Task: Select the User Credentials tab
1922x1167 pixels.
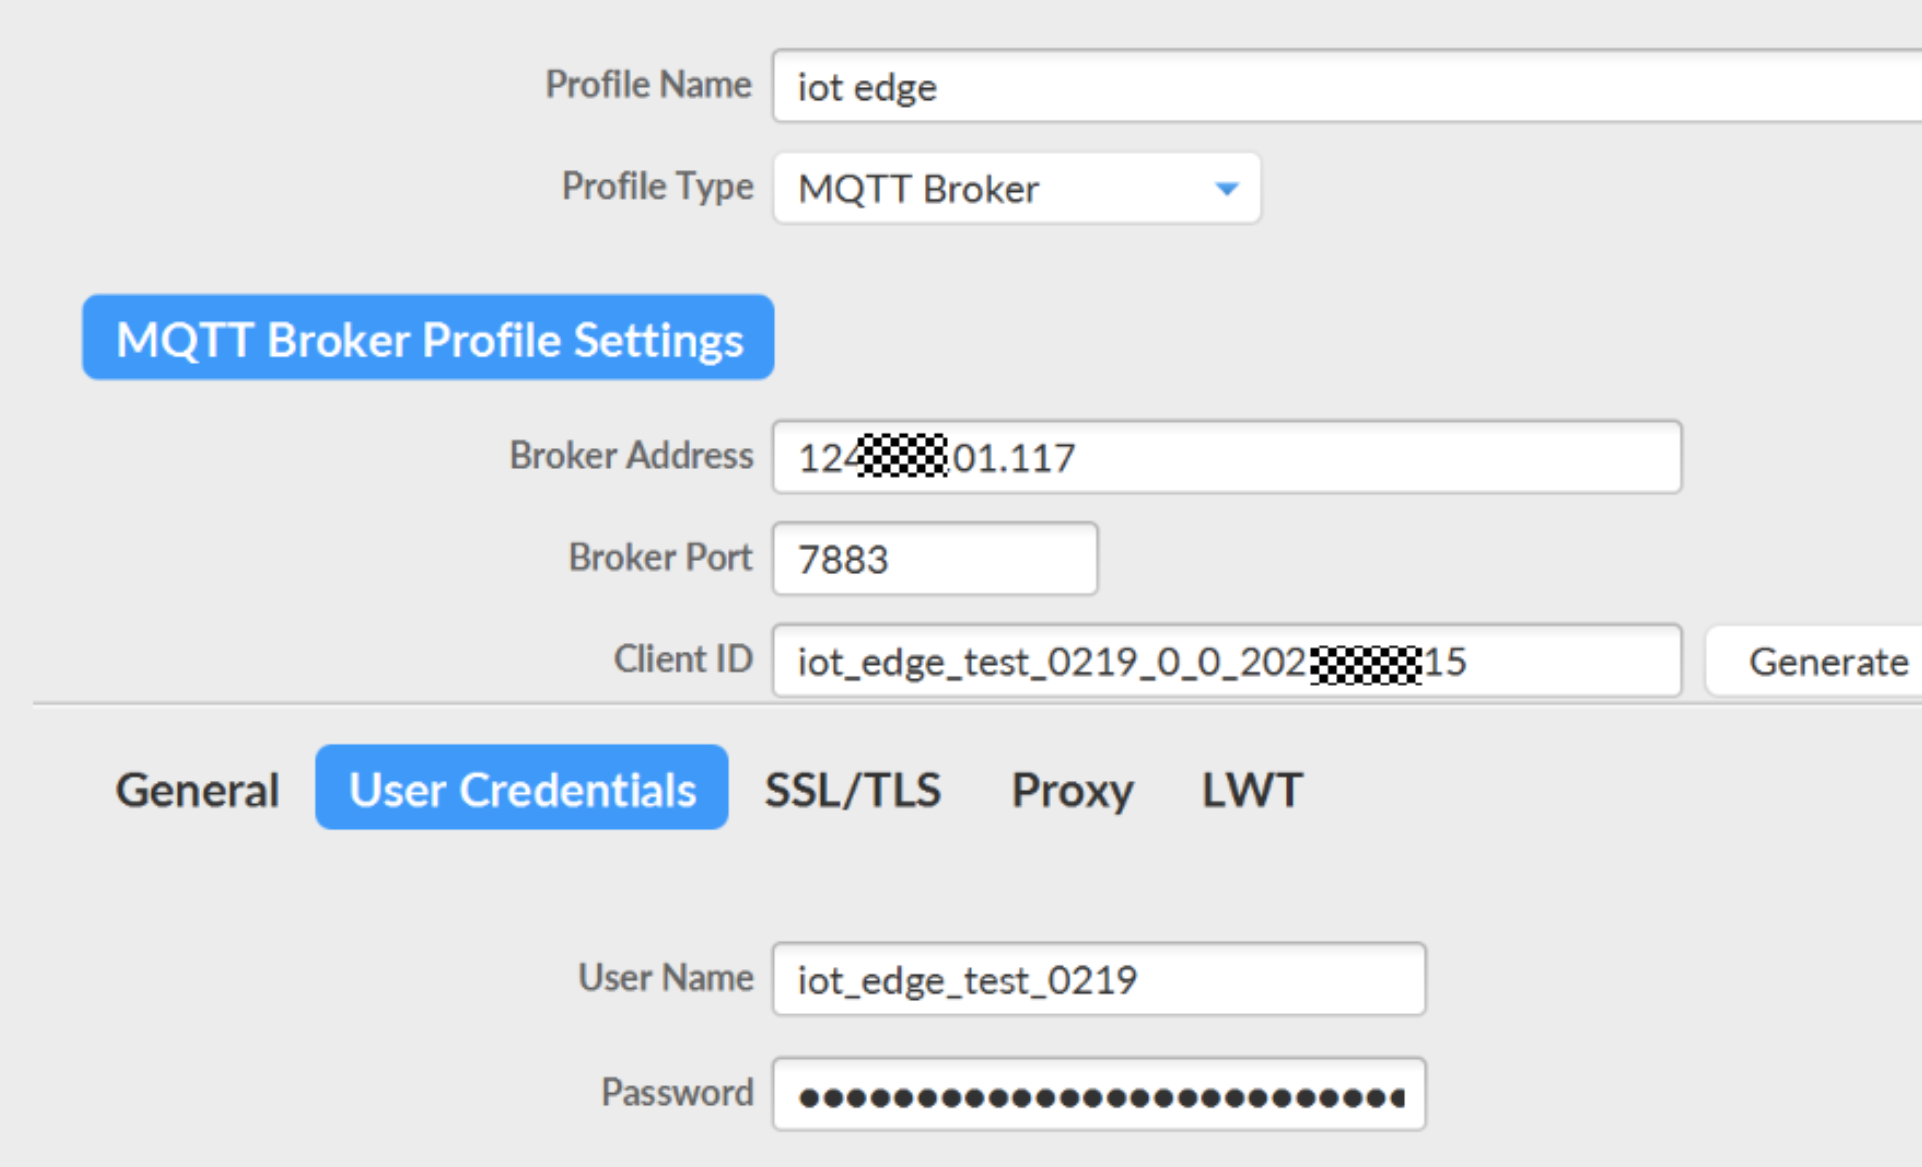Action: point(521,789)
